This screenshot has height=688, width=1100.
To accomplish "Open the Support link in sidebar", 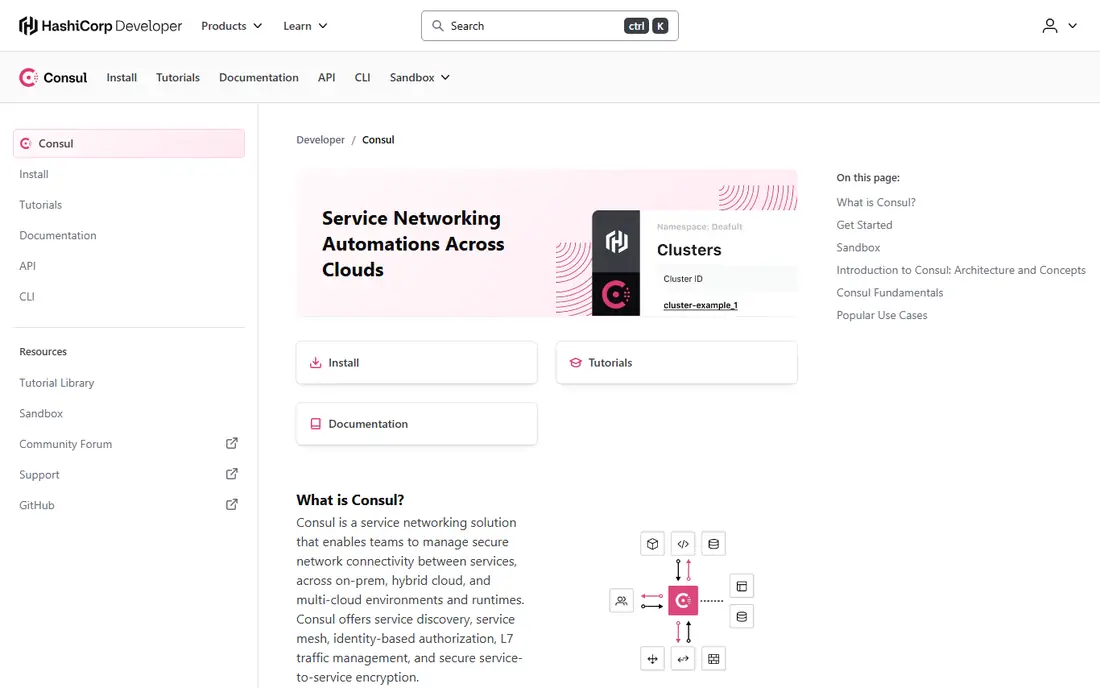I will tap(39, 475).
